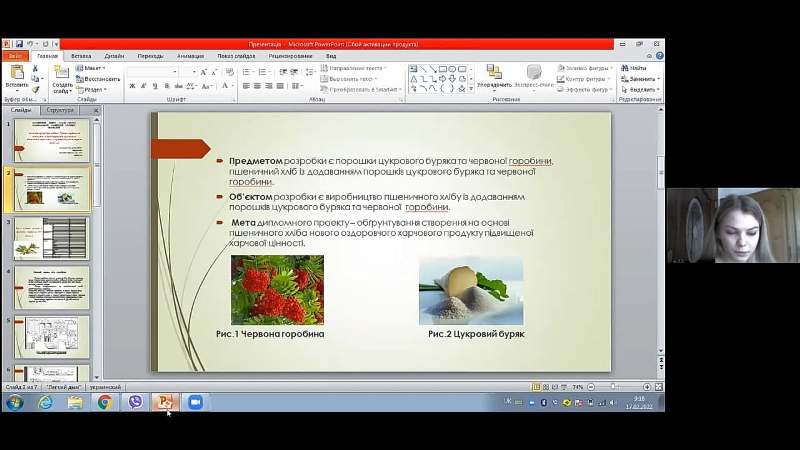800x450 pixels.
Task: Click the File (Файл) button
Action: [x=15, y=56]
